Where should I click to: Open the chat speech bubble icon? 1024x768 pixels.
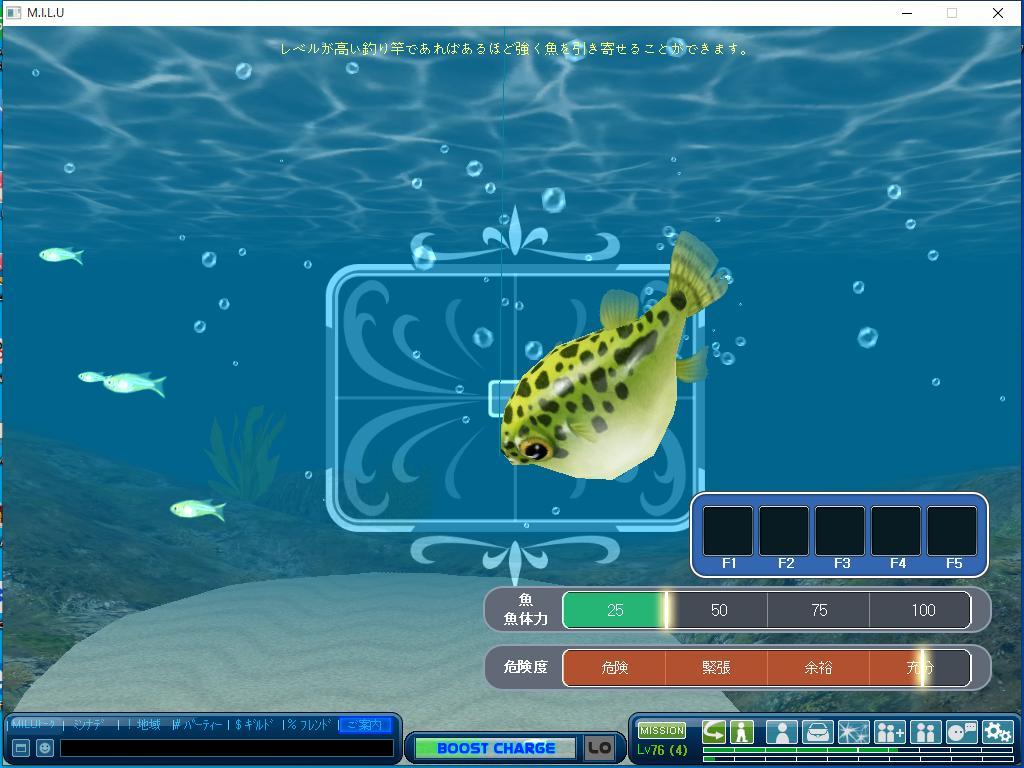click(x=961, y=733)
